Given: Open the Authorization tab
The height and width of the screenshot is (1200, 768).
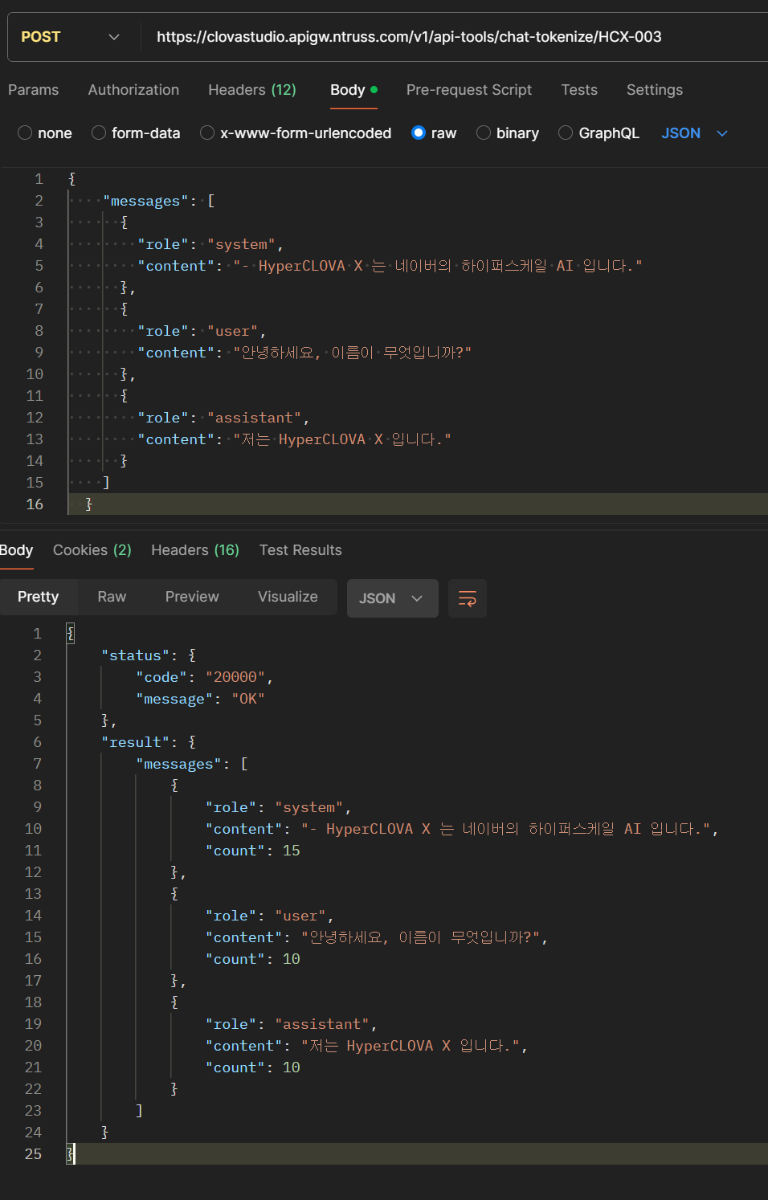Looking at the screenshot, I should (x=133, y=90).
